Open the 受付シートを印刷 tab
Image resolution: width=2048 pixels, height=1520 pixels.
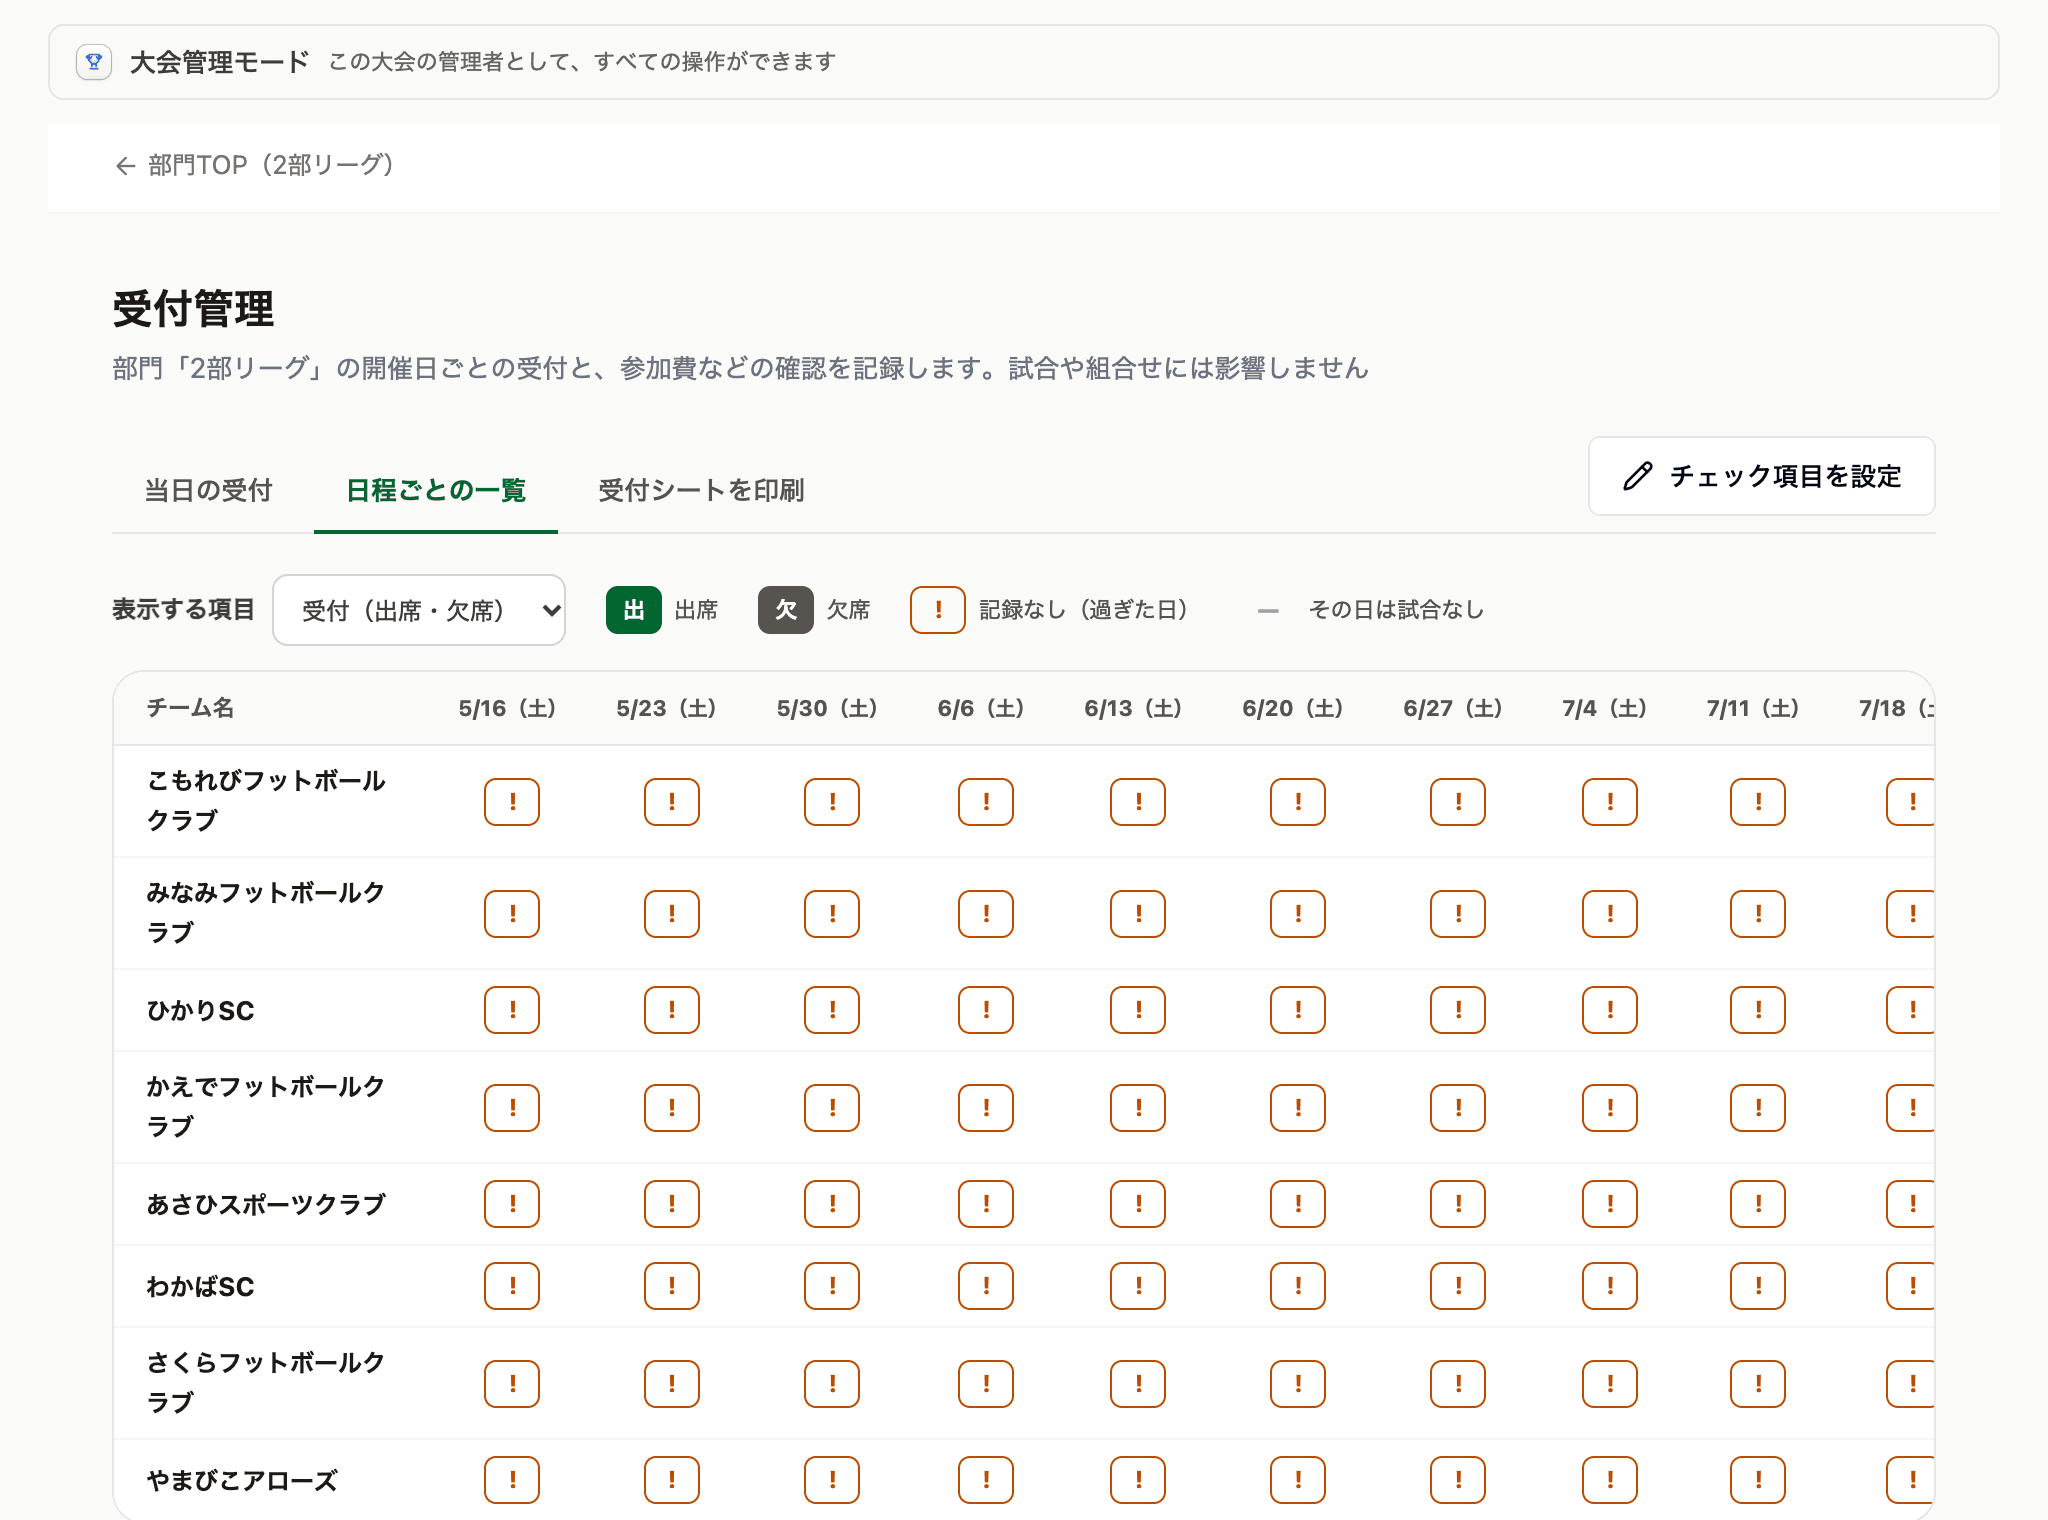701,490
